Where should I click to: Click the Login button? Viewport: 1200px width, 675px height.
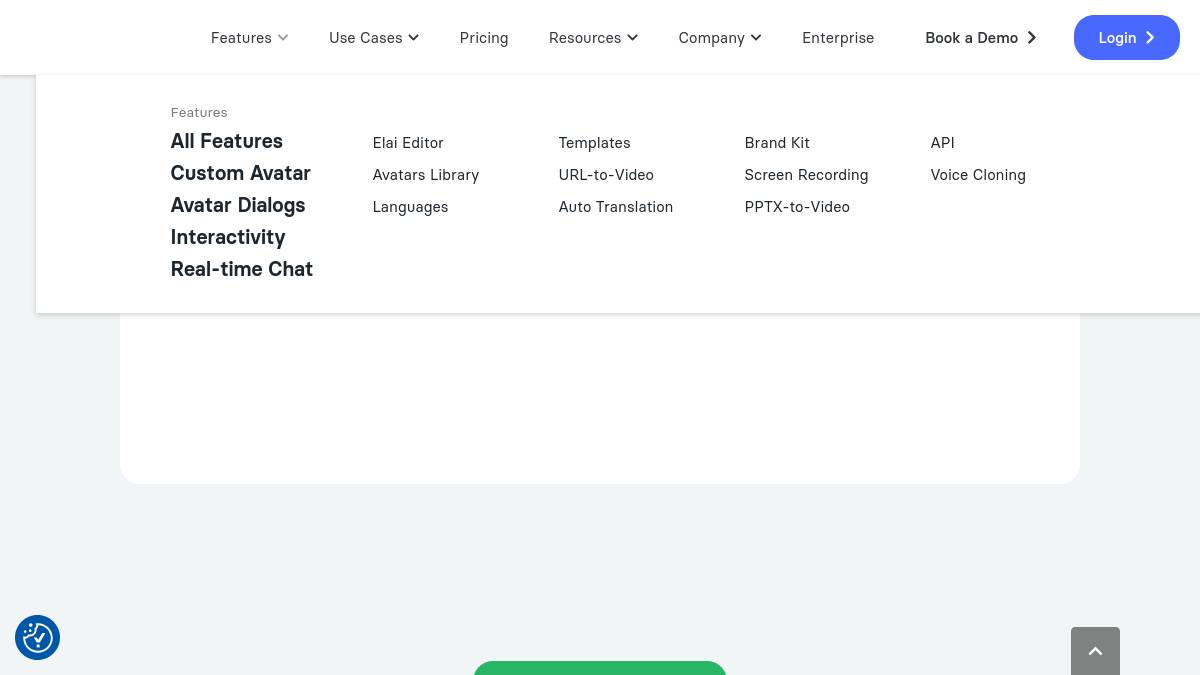1127,38
